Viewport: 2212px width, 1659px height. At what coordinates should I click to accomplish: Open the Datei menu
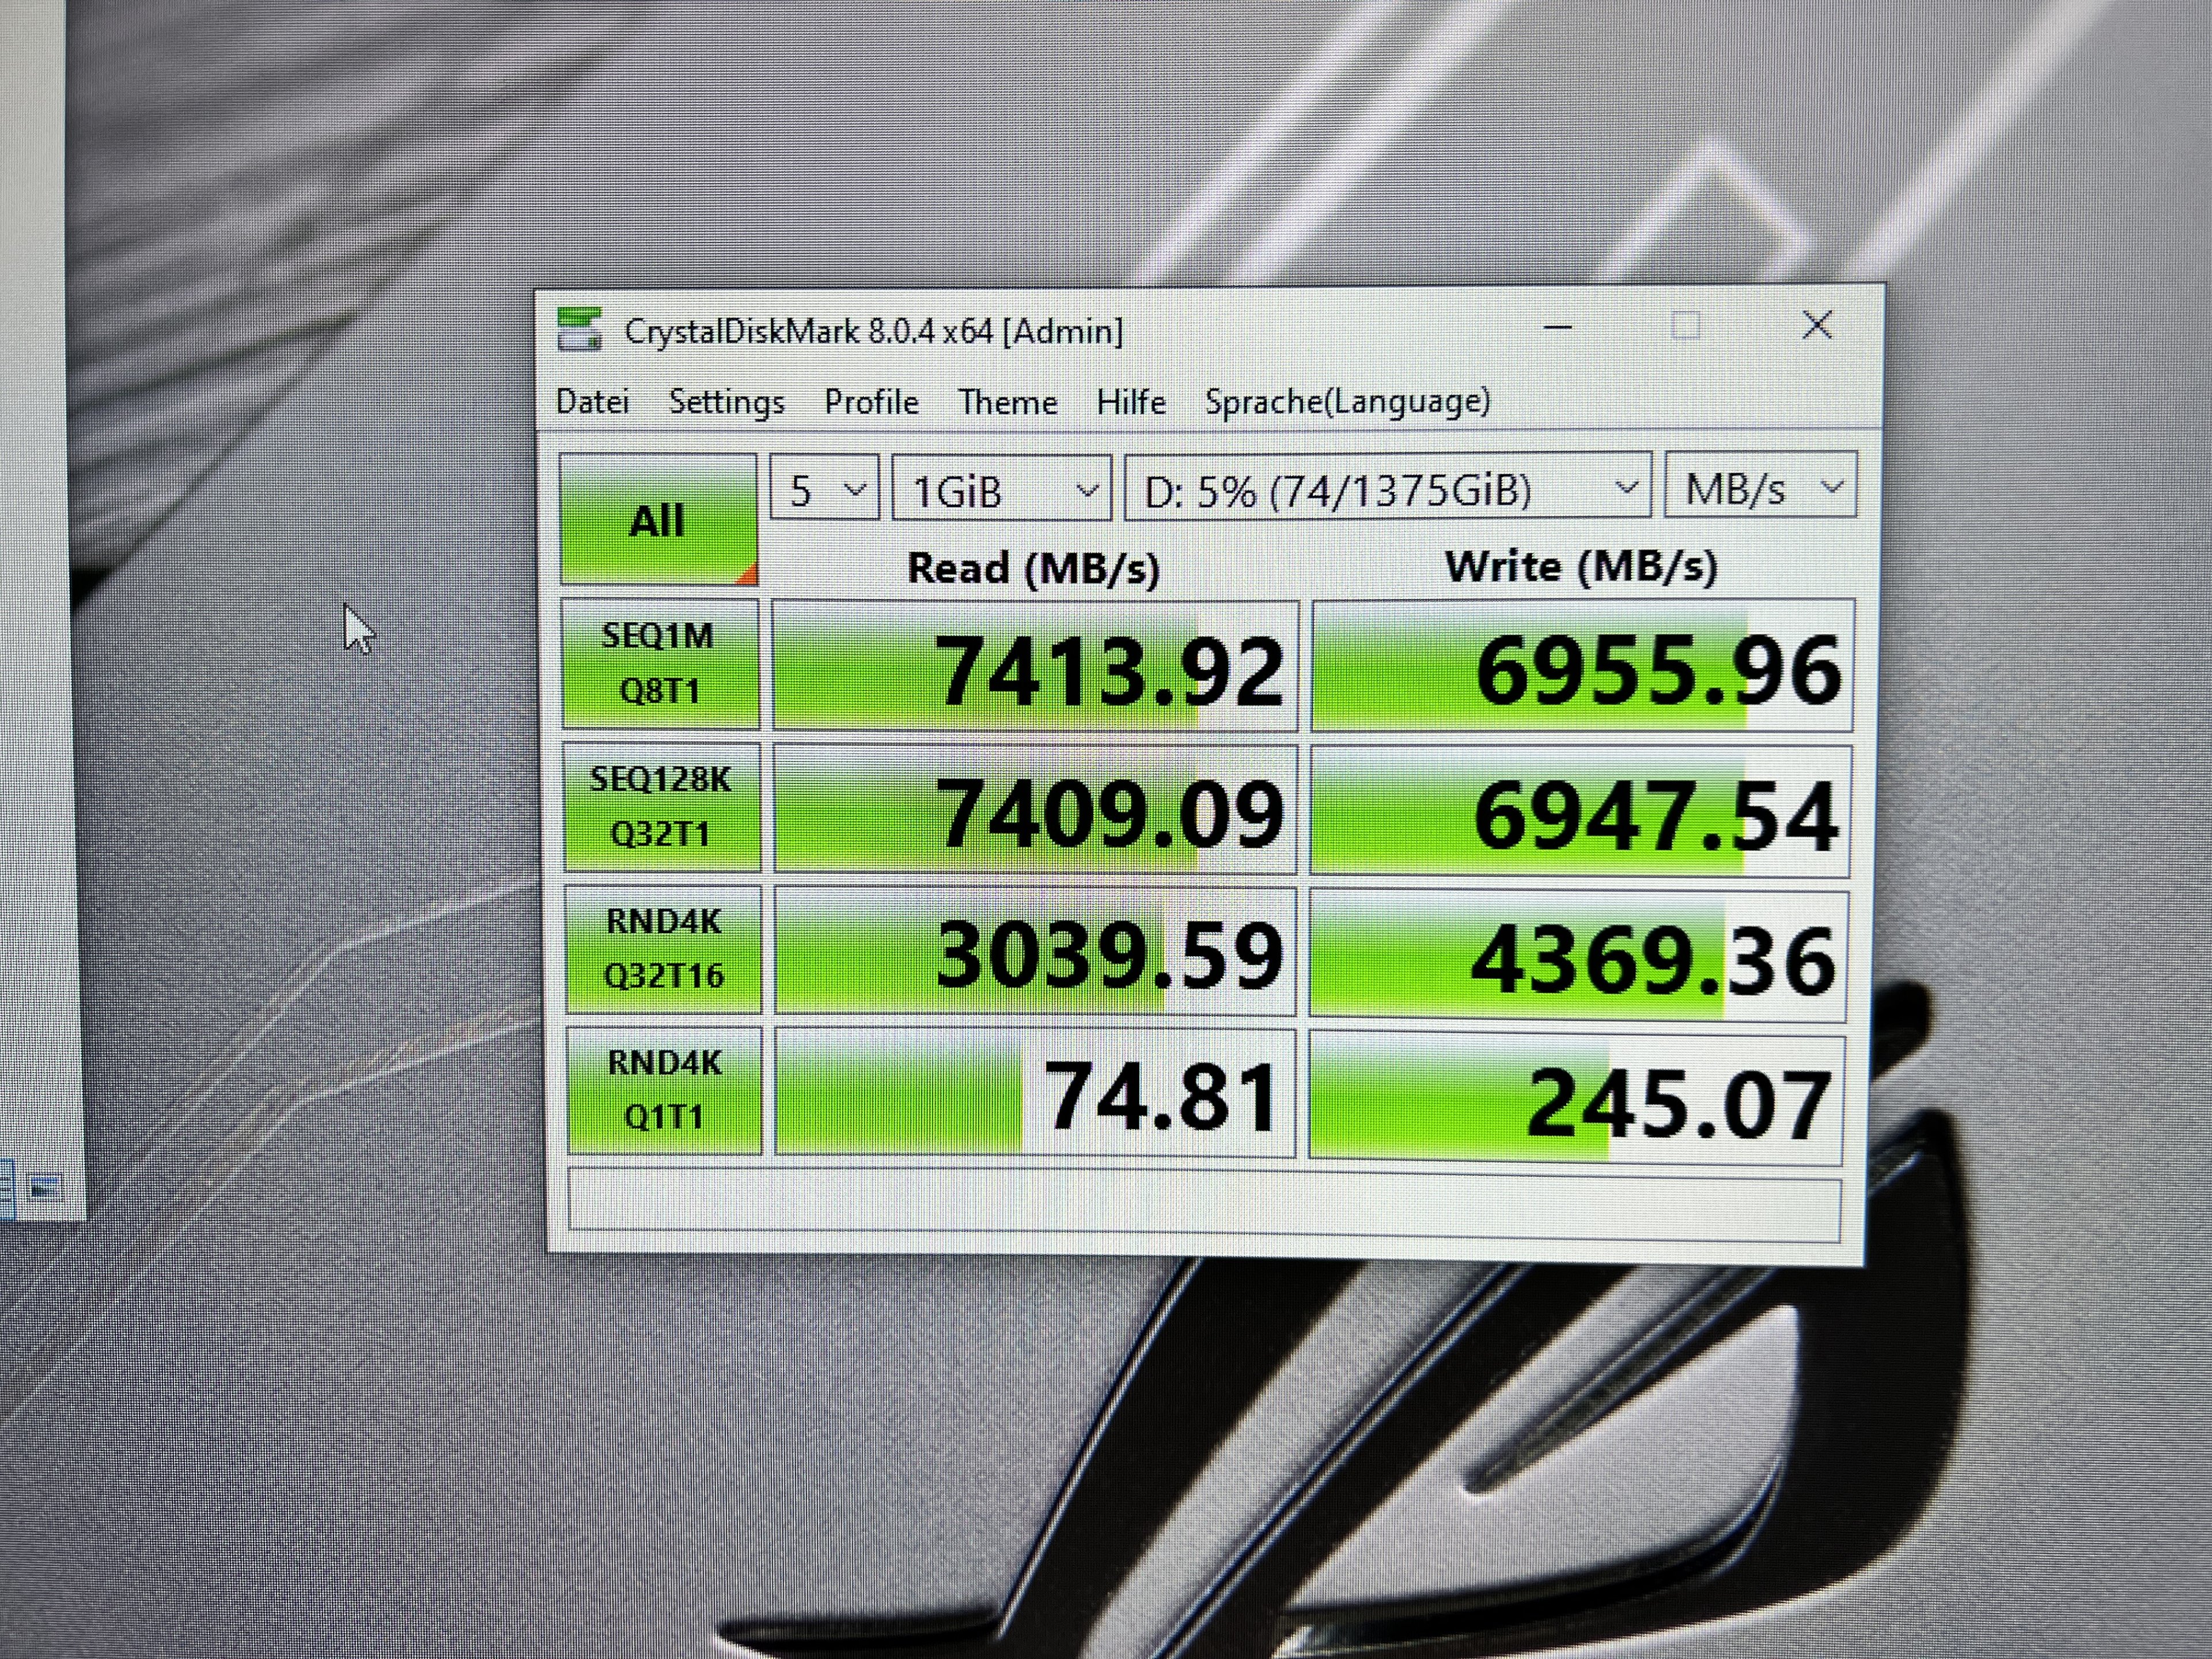(x=592, y=402)
